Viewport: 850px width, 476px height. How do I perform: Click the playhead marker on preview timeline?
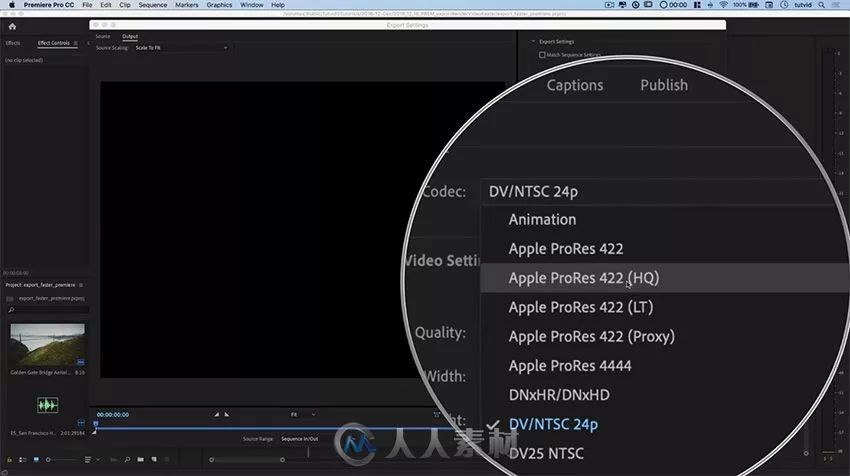95,424
